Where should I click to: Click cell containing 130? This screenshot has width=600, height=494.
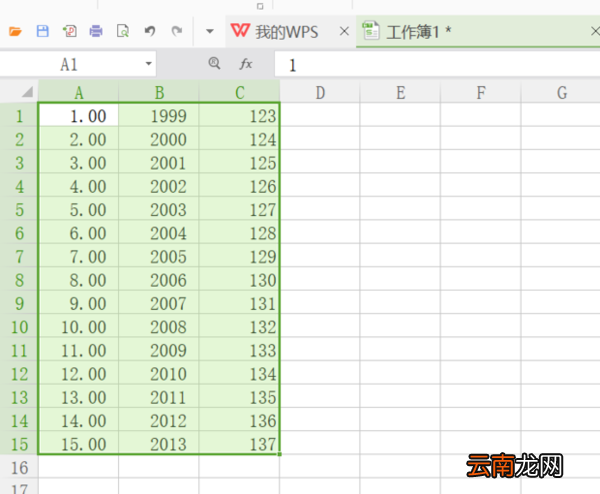239,280
